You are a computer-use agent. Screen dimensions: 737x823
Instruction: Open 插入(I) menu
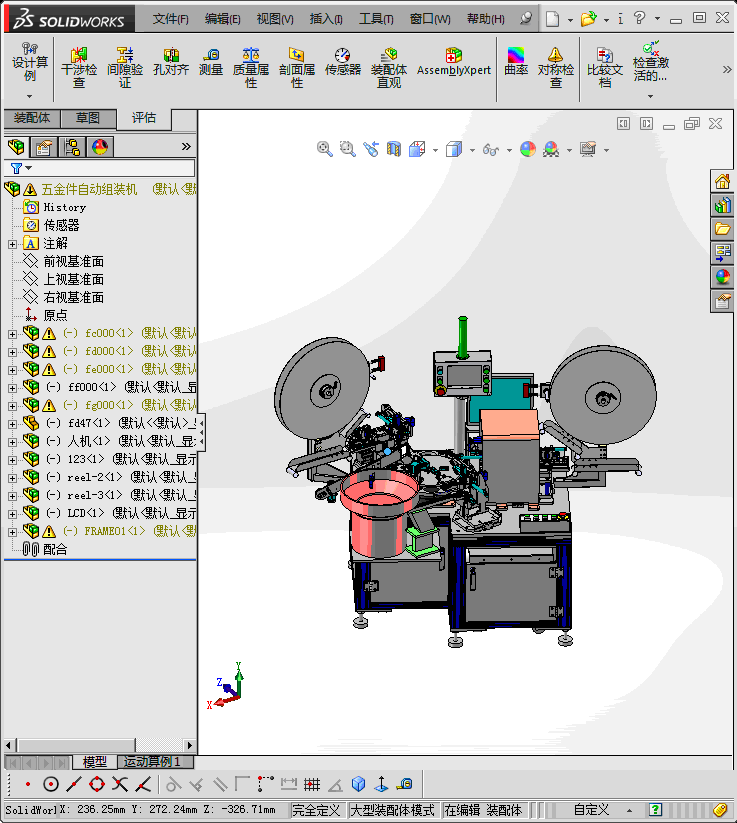[326, 19]
